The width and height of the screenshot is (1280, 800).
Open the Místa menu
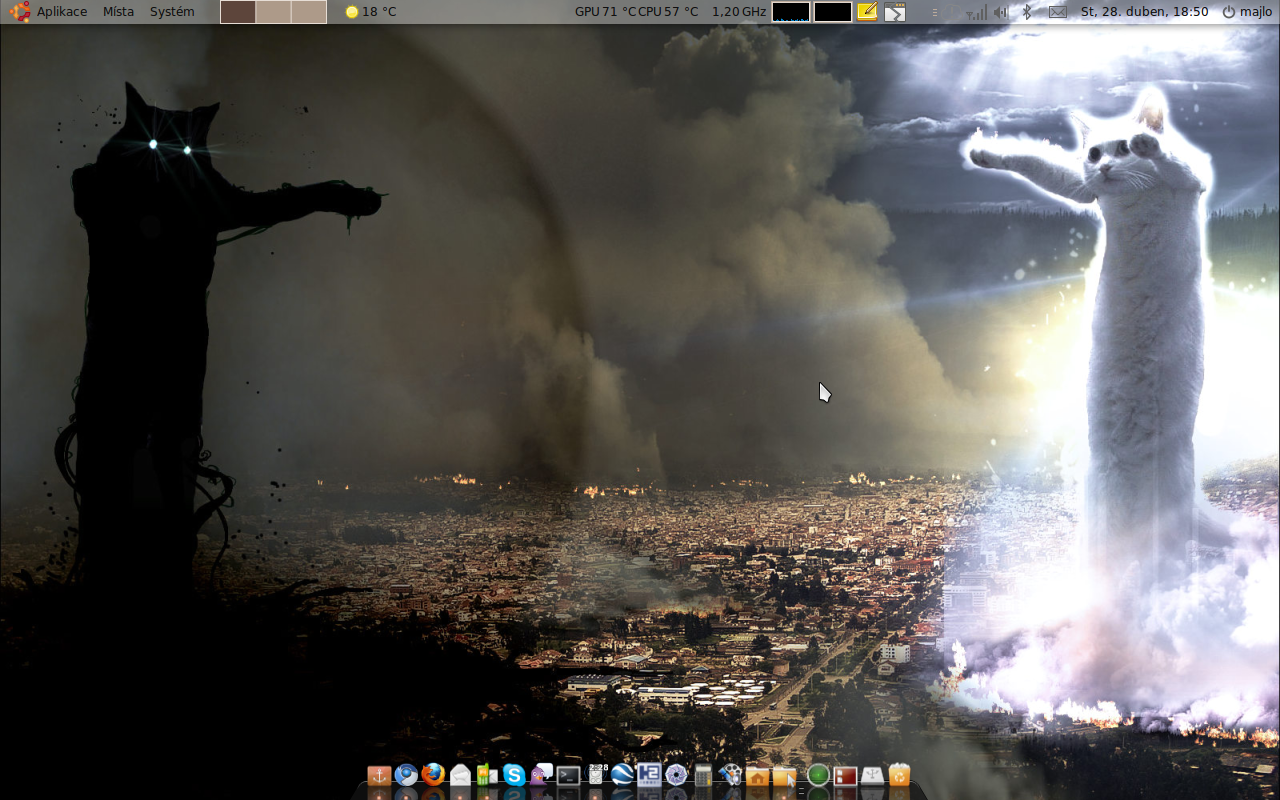(118, 12)
